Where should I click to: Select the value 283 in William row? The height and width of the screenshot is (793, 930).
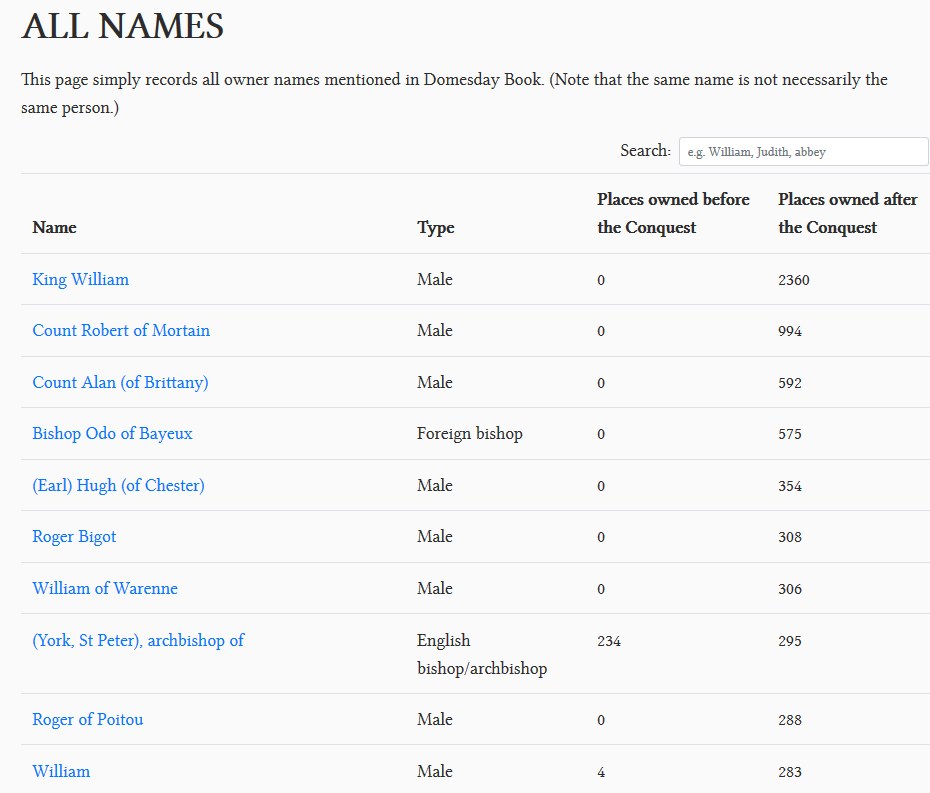790,772
